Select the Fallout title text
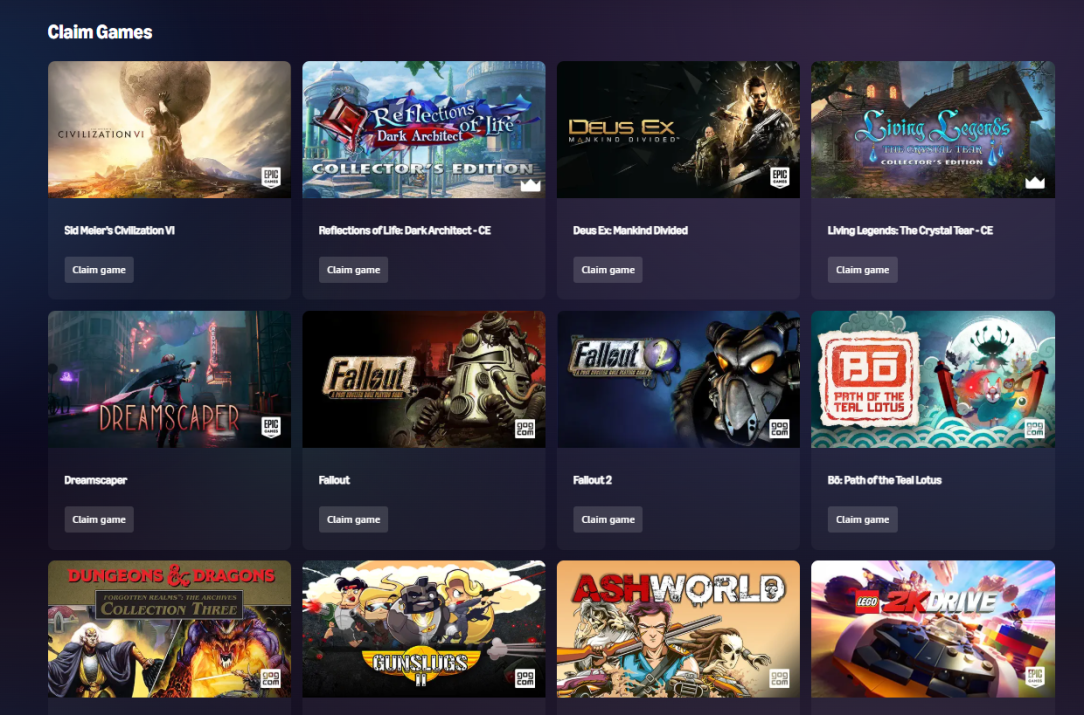1084x715 pixels. 334,480
